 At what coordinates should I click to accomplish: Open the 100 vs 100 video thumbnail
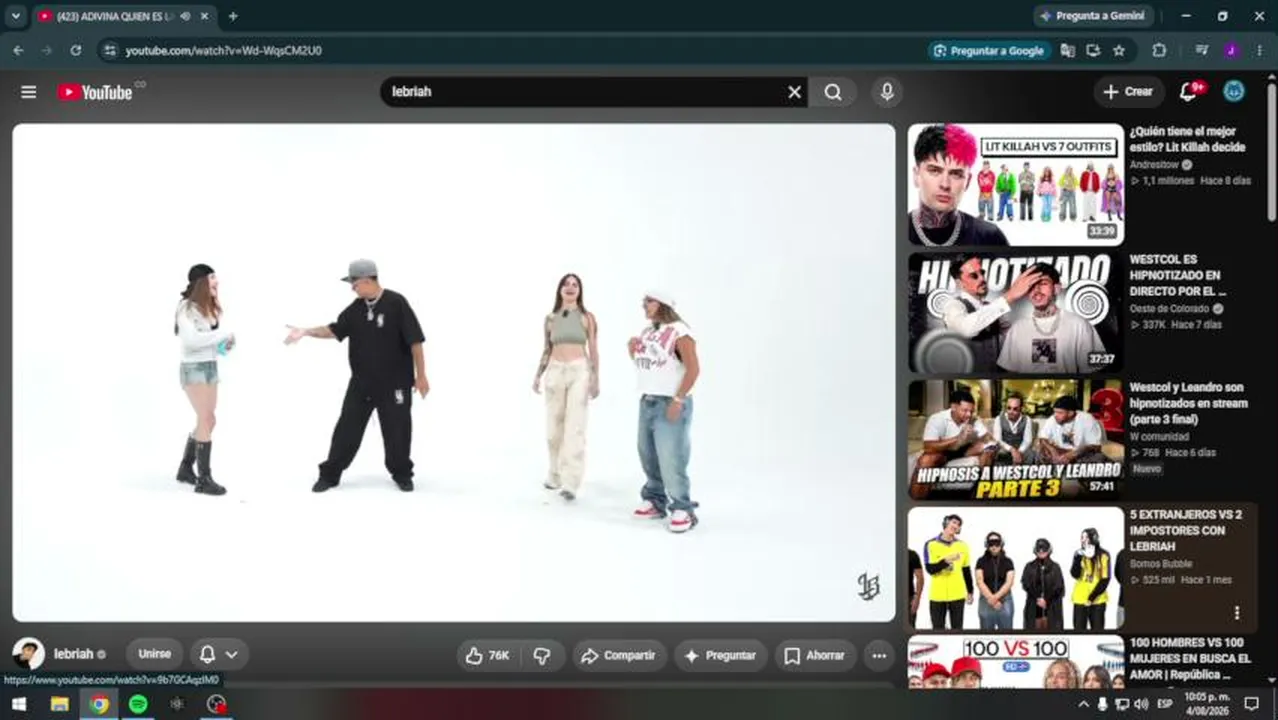(x=1015, y=662)
